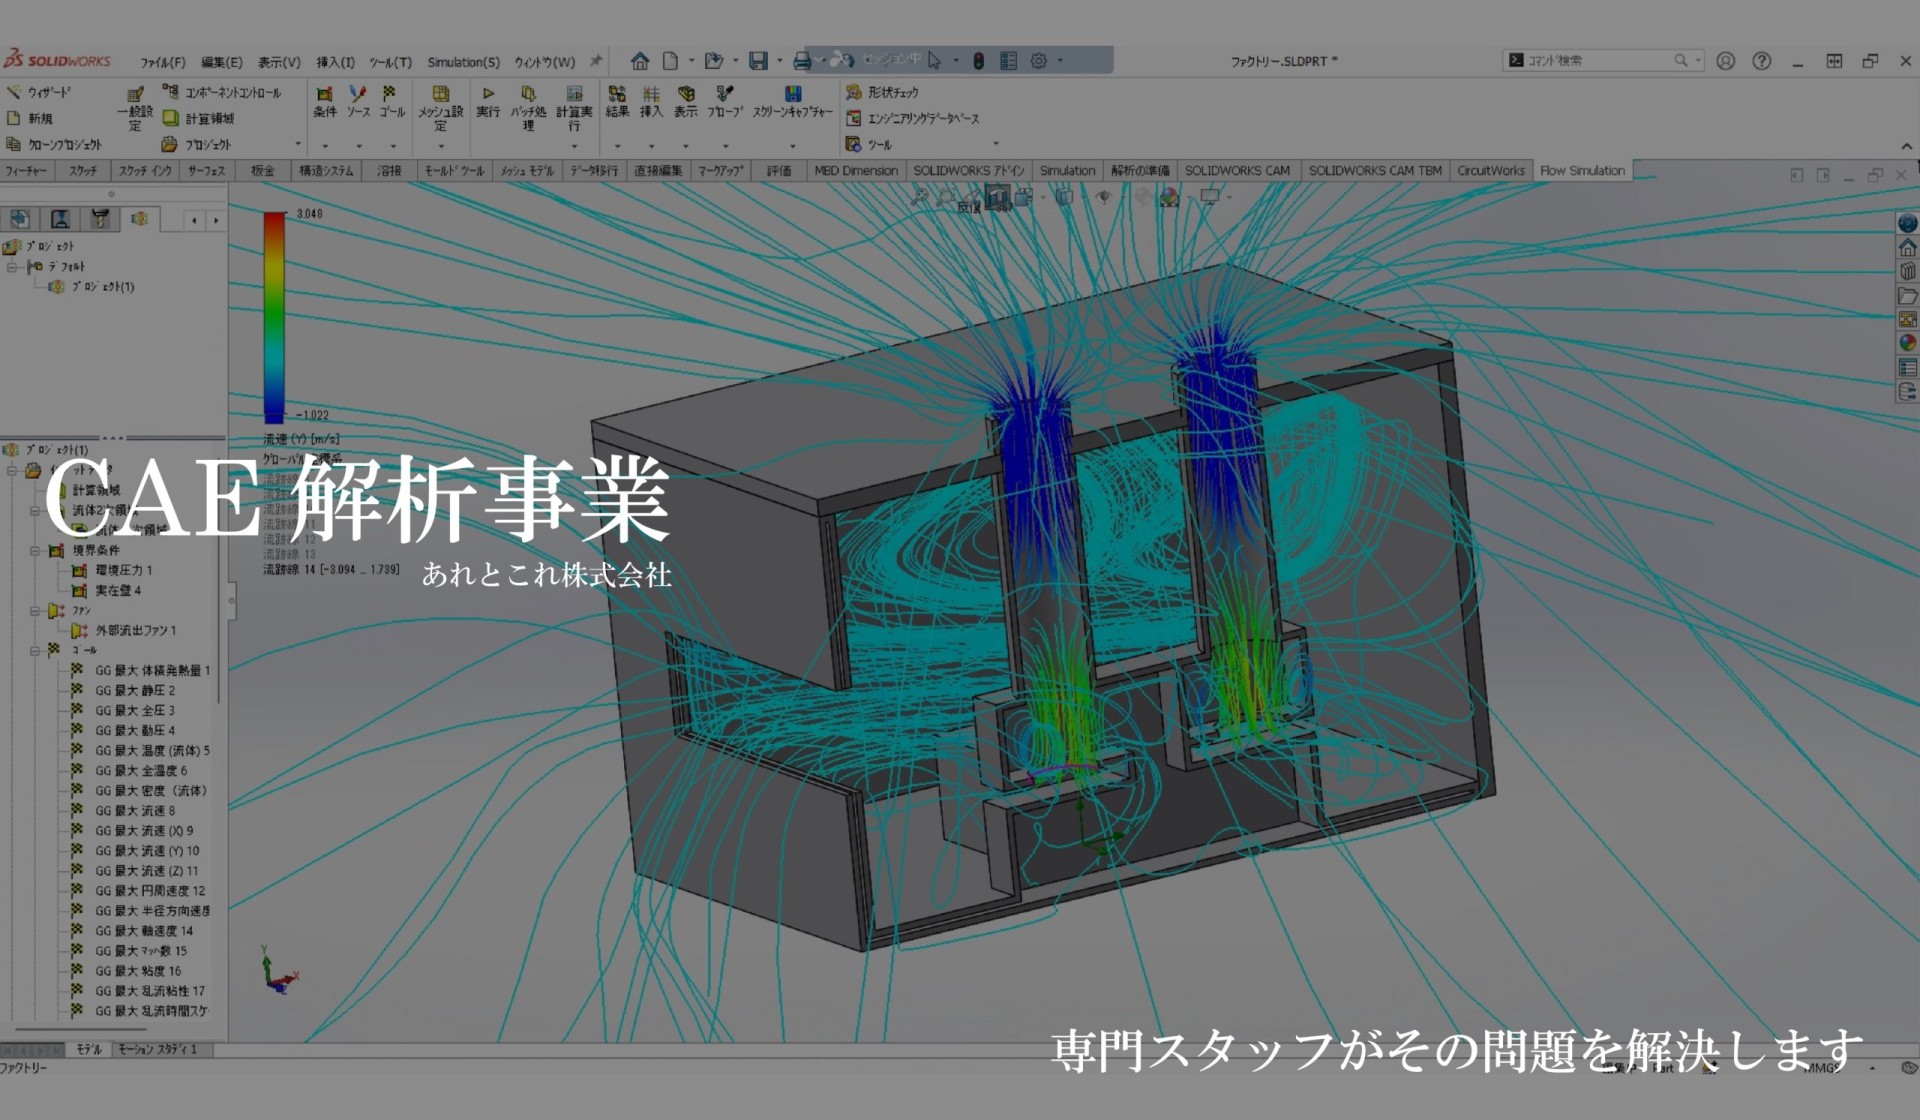Viewport: 1920px width, 1120px height.
Task: Select the モデル bottom tab
Action: 89,1049
